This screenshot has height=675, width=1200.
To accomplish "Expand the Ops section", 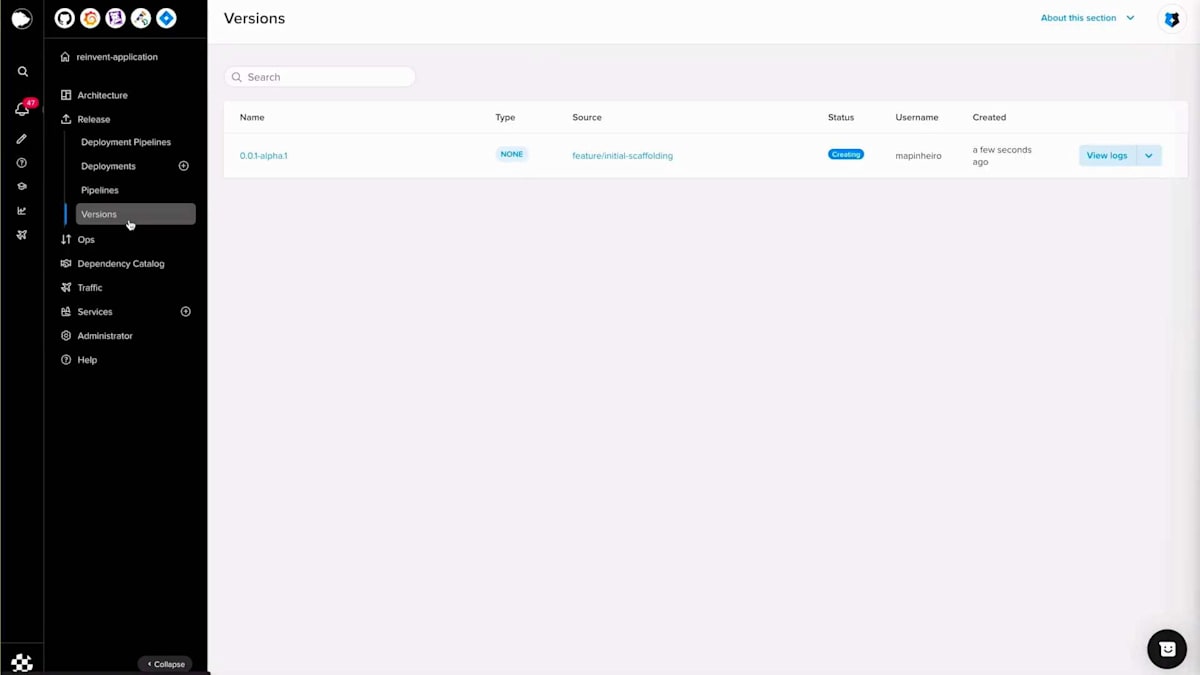I will (x=78, y=240).
